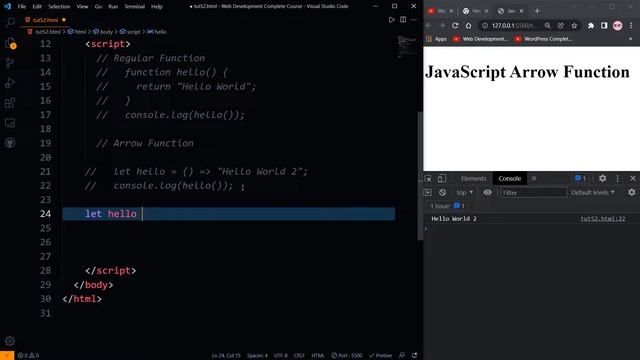Click Chrome forward navigation arrow
Screen dimensions: 640x360
442,25
